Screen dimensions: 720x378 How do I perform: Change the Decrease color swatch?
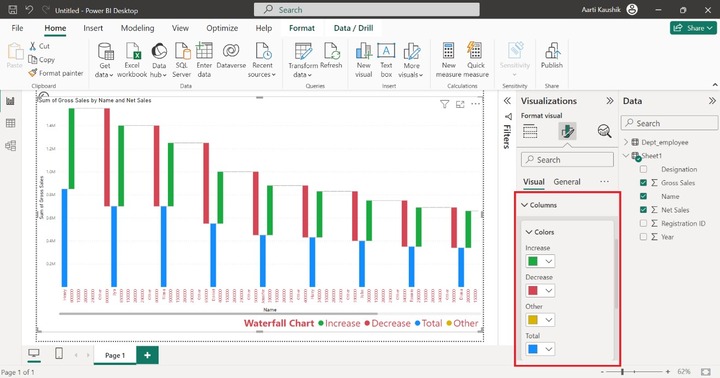pyautogui.click(x=540, y=291)
